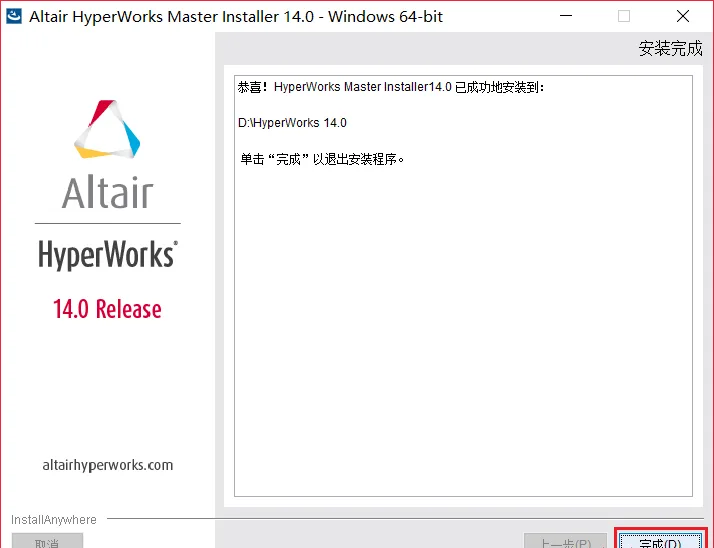Click the Altair triangle logo

point(107,129)
